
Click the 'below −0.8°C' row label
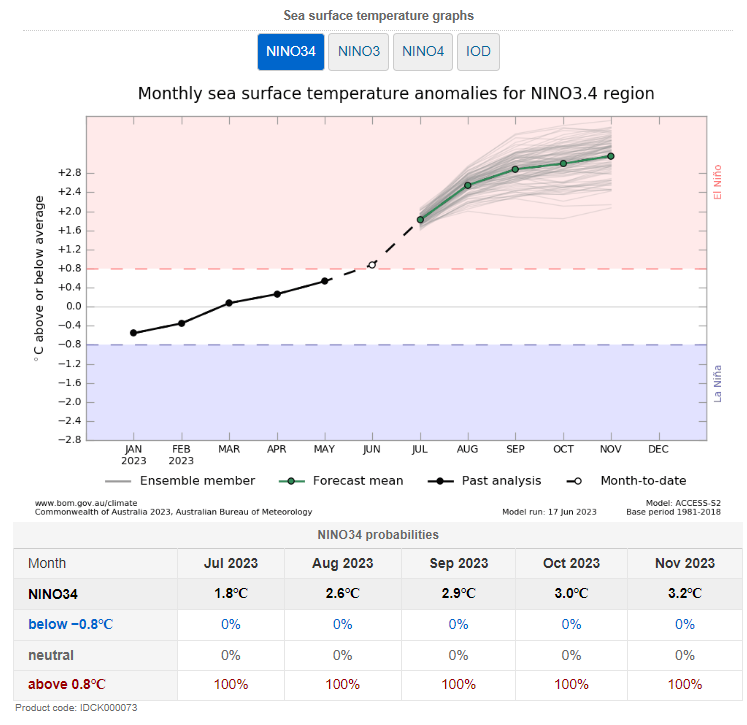[x=71, y=624]
